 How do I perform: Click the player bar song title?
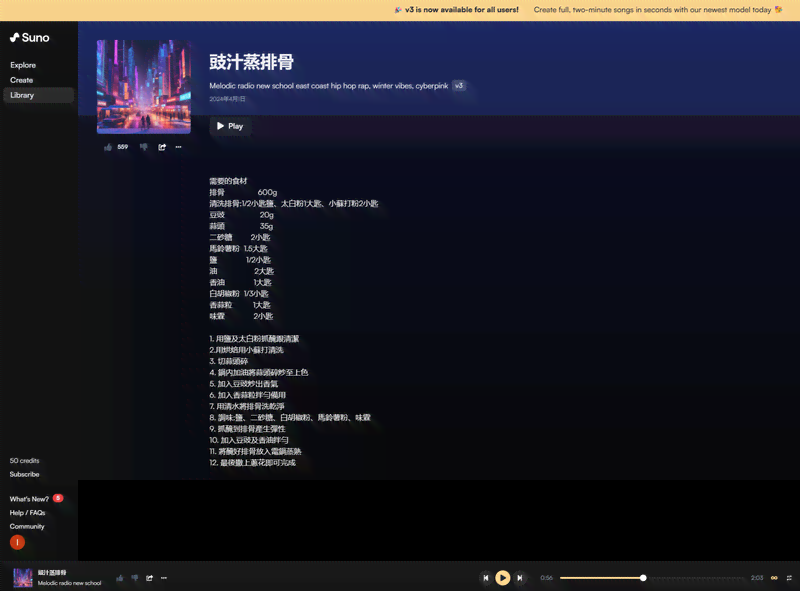[x=52, y=573]
